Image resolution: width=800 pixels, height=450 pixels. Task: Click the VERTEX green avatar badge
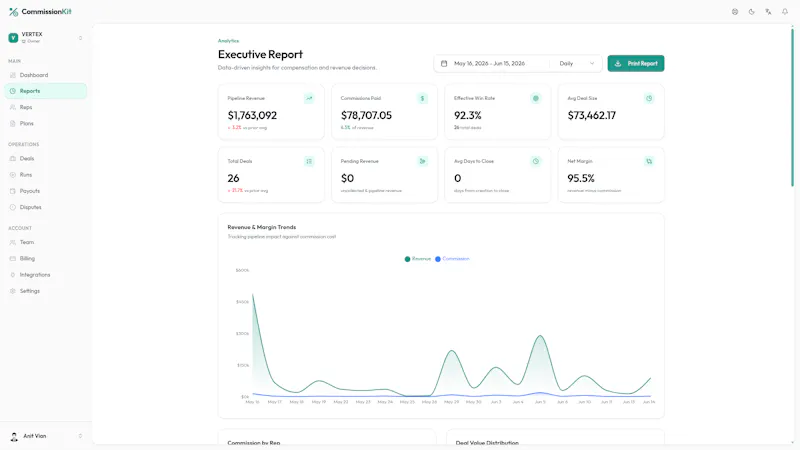[x=13, y=38]
